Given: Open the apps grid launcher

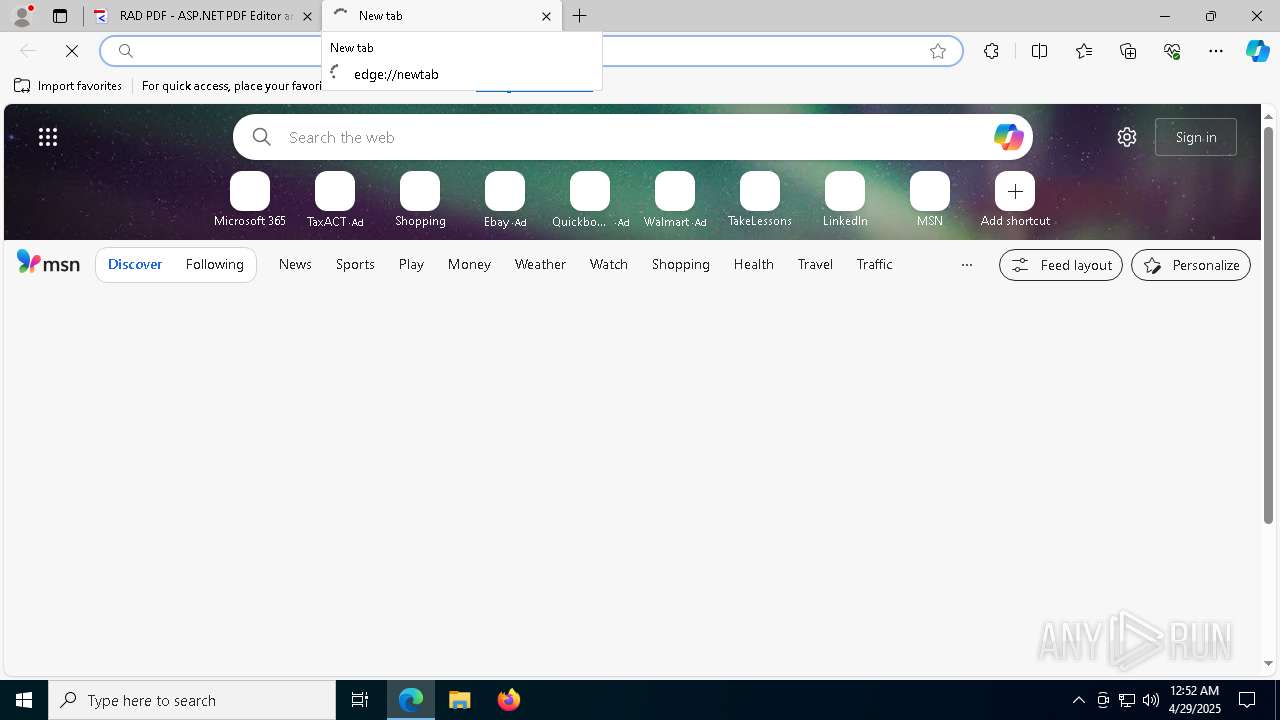Looking at the screenshot, I should (x=48, y=137).
